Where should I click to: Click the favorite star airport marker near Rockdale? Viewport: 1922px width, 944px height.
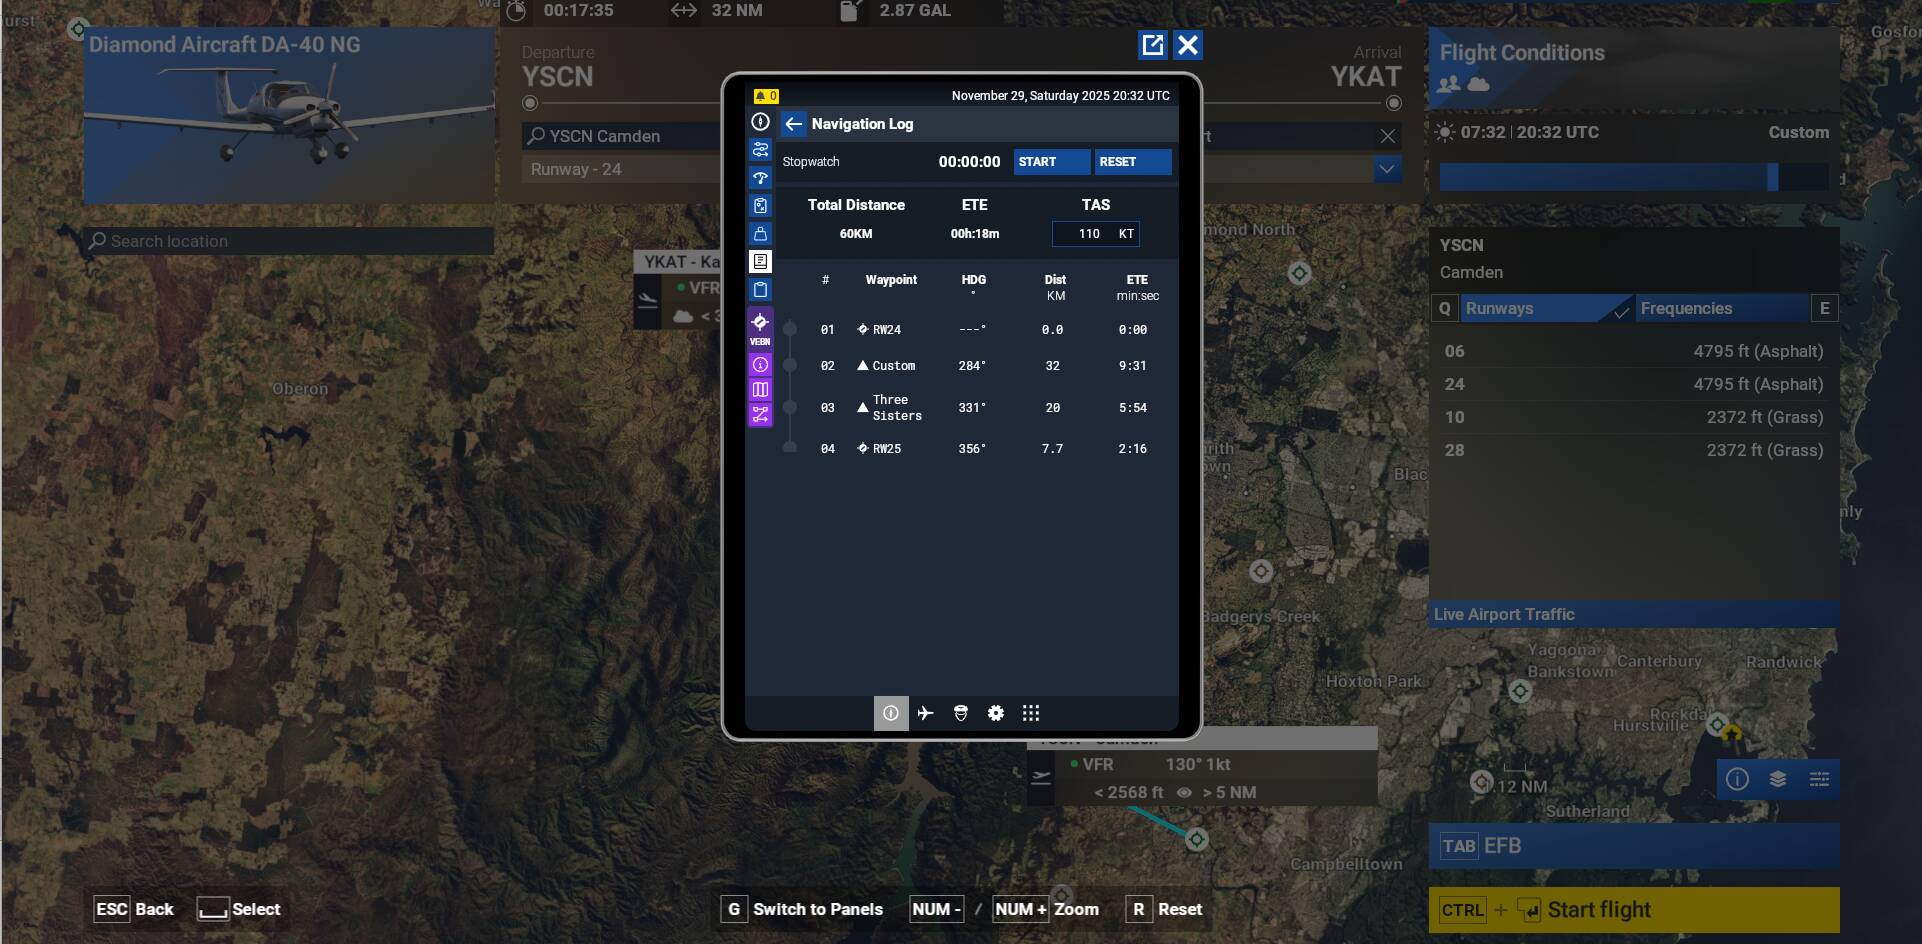(1731, 734)
